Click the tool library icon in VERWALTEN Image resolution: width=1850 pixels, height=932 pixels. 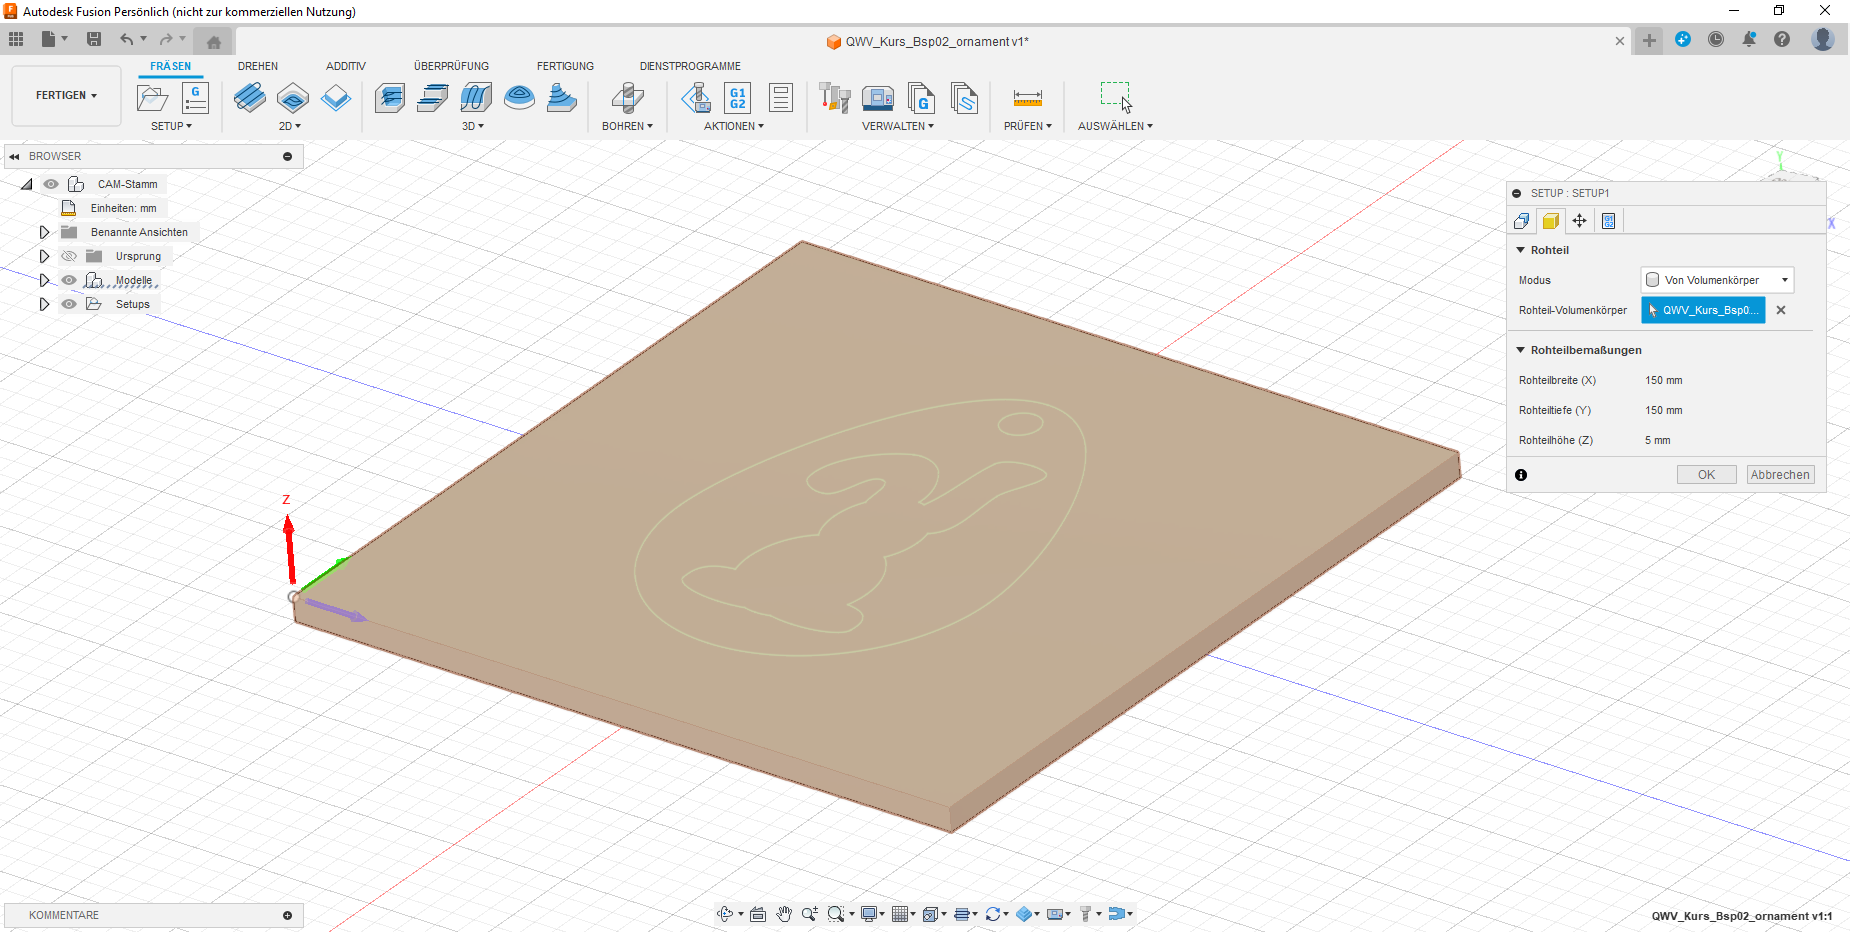(x=834, y=98)
